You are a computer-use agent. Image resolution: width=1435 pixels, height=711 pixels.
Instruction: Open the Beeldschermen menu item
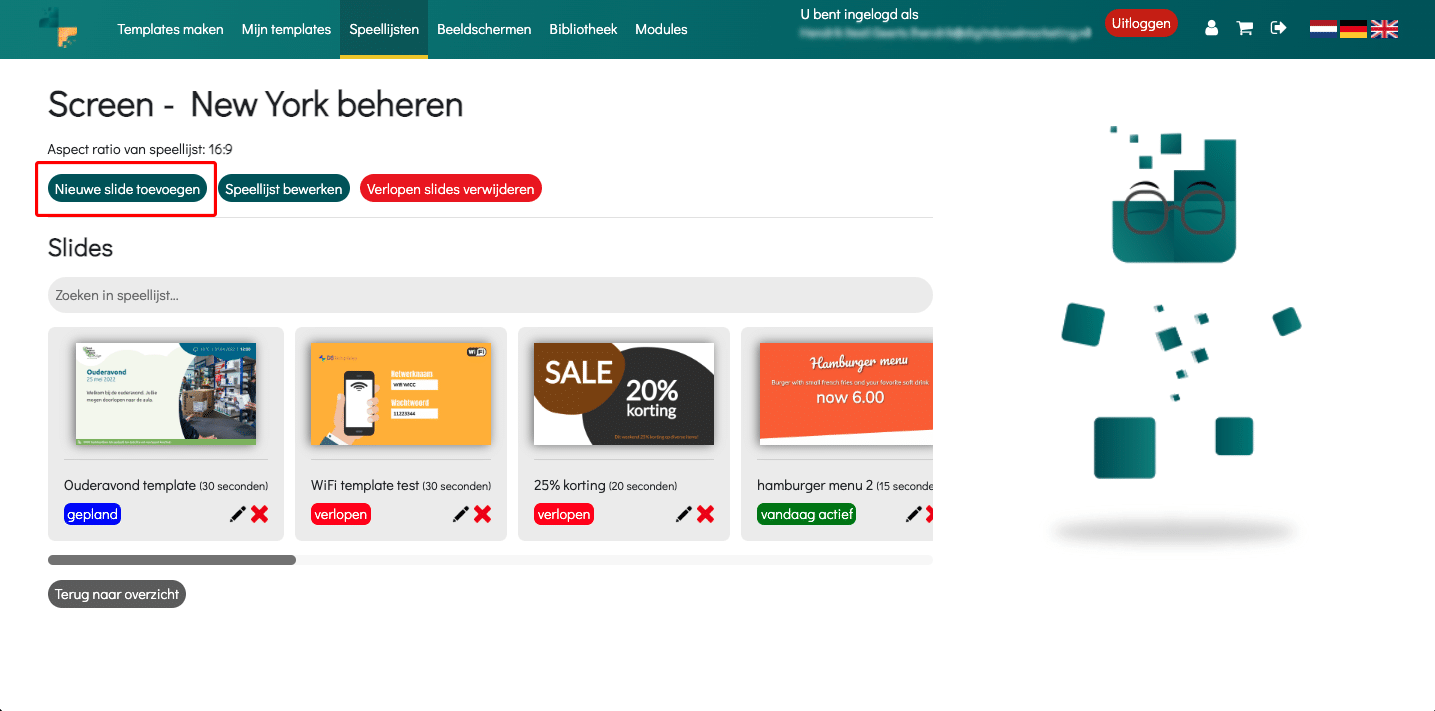coord(484,29)
